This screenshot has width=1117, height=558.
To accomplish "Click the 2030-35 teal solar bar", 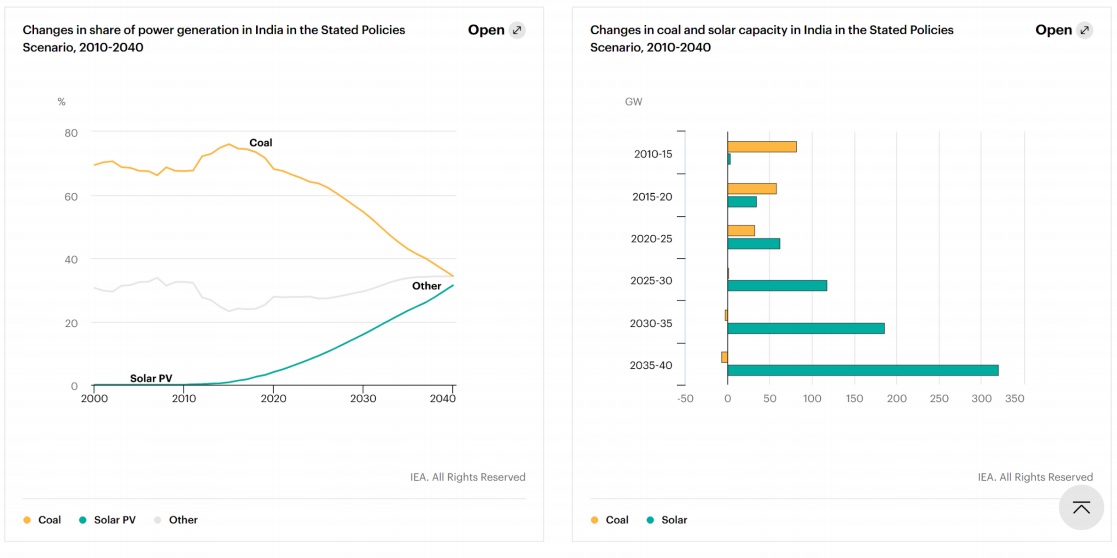I will tap(805, 328).
